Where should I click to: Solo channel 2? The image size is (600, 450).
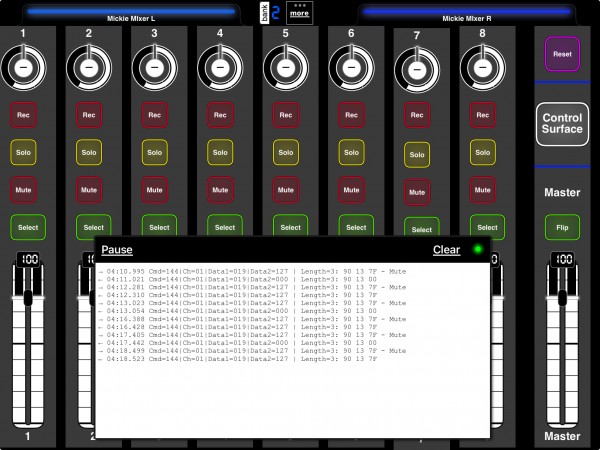[x=89, y=152]
